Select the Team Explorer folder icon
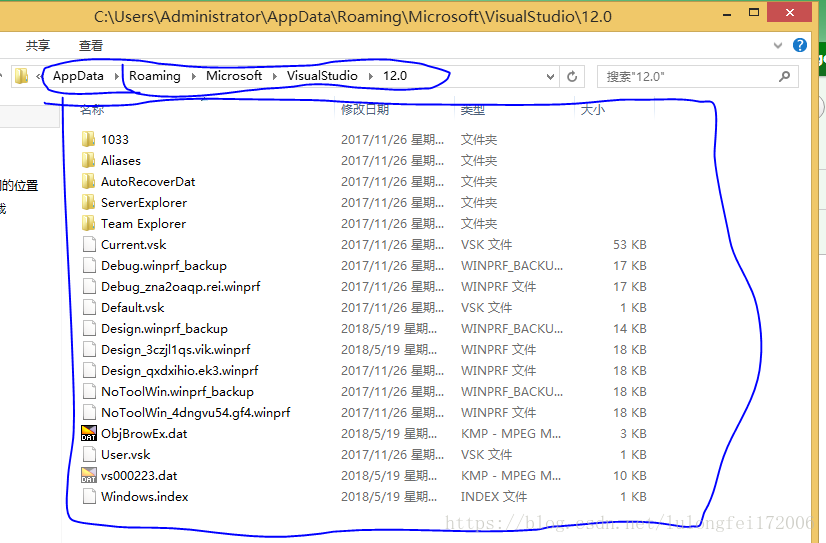826x543 pixels. point(88,224)
